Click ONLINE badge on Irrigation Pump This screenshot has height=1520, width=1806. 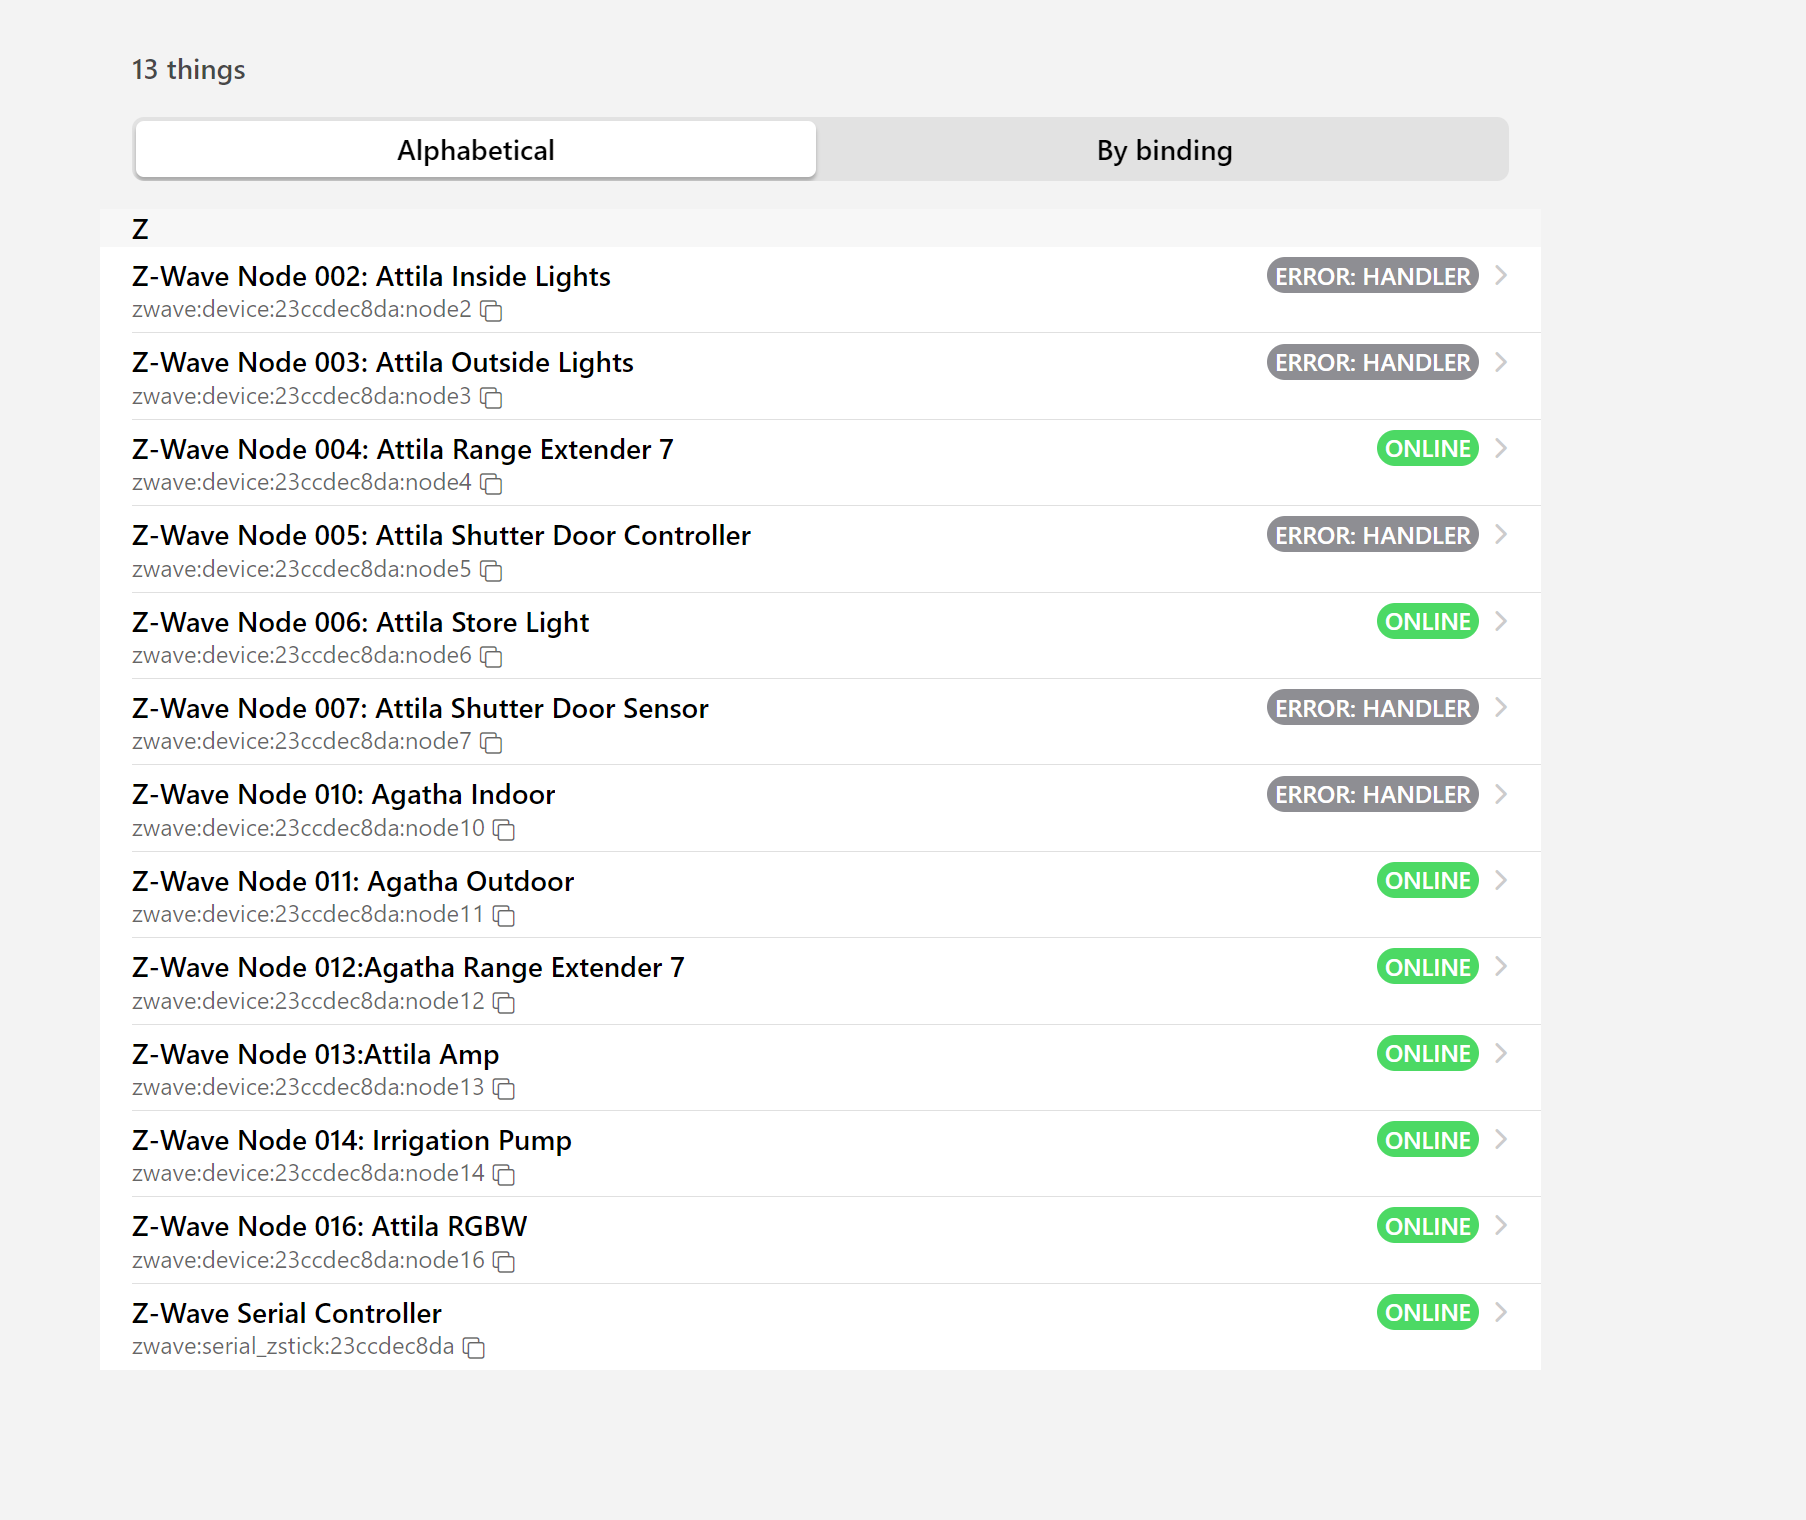click(x=1427, y=1140)
